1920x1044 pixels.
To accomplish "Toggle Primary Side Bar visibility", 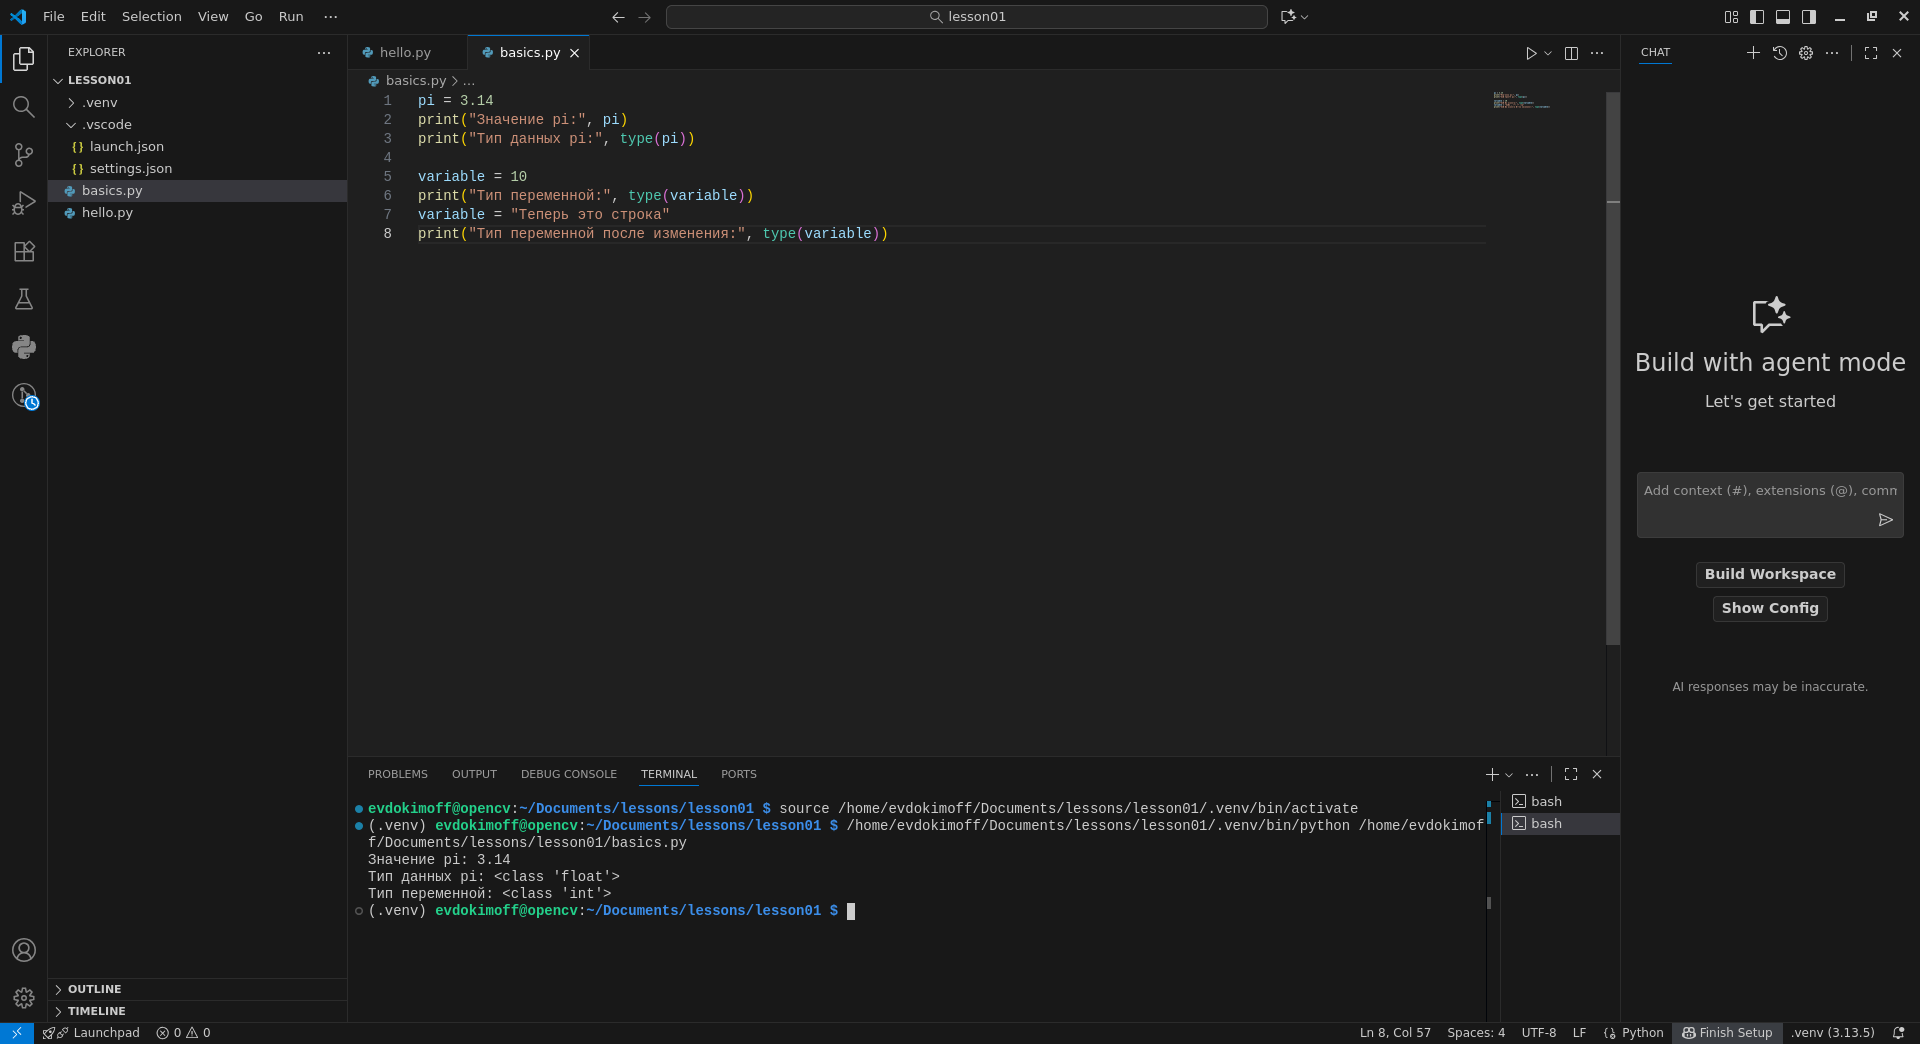I will point(1757,17).
